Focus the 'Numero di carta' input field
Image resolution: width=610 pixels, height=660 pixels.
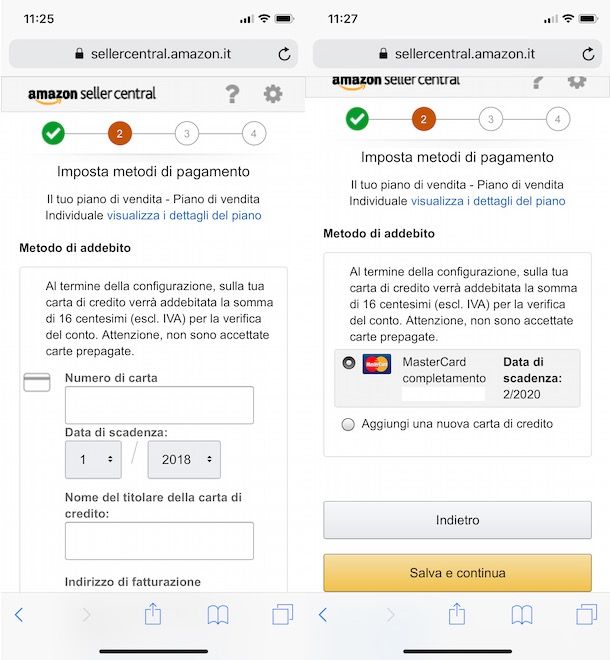pyautogui.click(x=159, y=405)
